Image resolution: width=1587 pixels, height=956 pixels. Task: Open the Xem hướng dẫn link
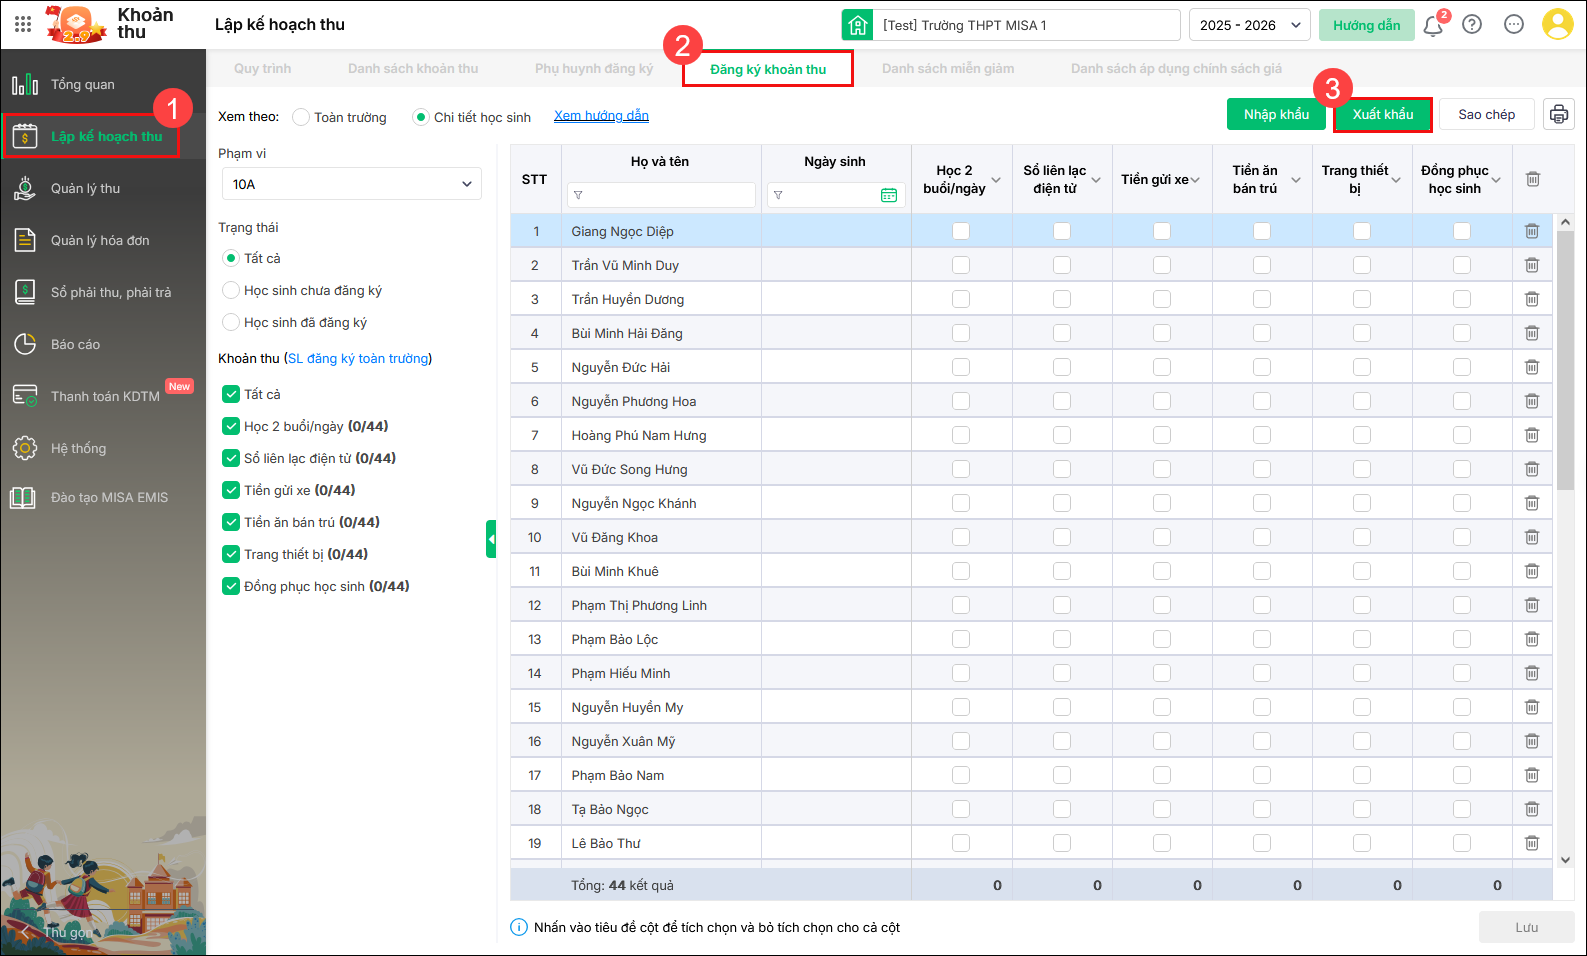pyautogui.click(x=601, y=116)
